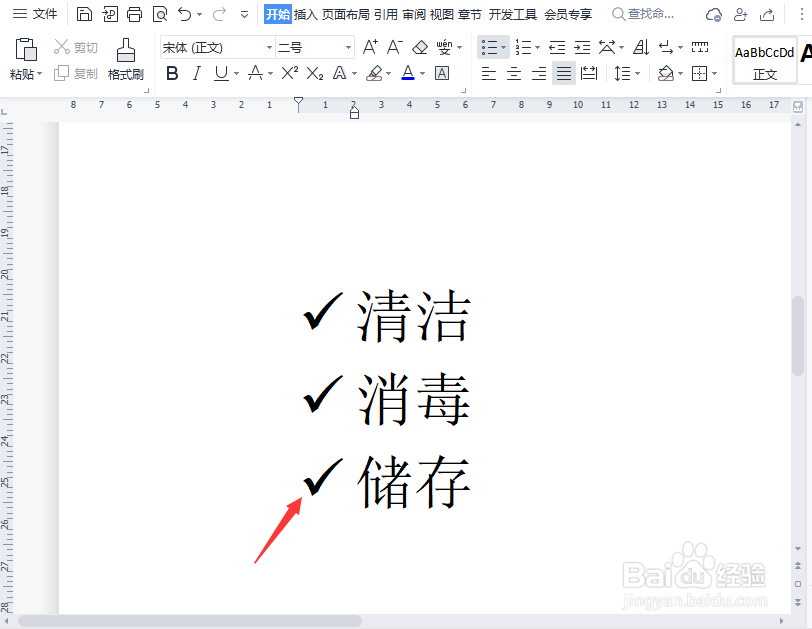Toggle italic formatting
Image resolution: width=812 pixels, height=629 pixels.
pyautogui.click(x=197, y=72)
